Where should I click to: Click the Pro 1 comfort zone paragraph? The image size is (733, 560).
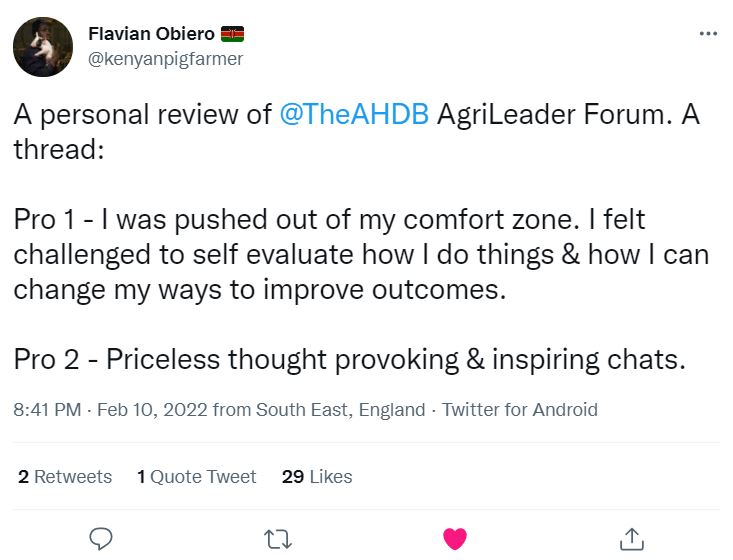click(x=360, y=254)
